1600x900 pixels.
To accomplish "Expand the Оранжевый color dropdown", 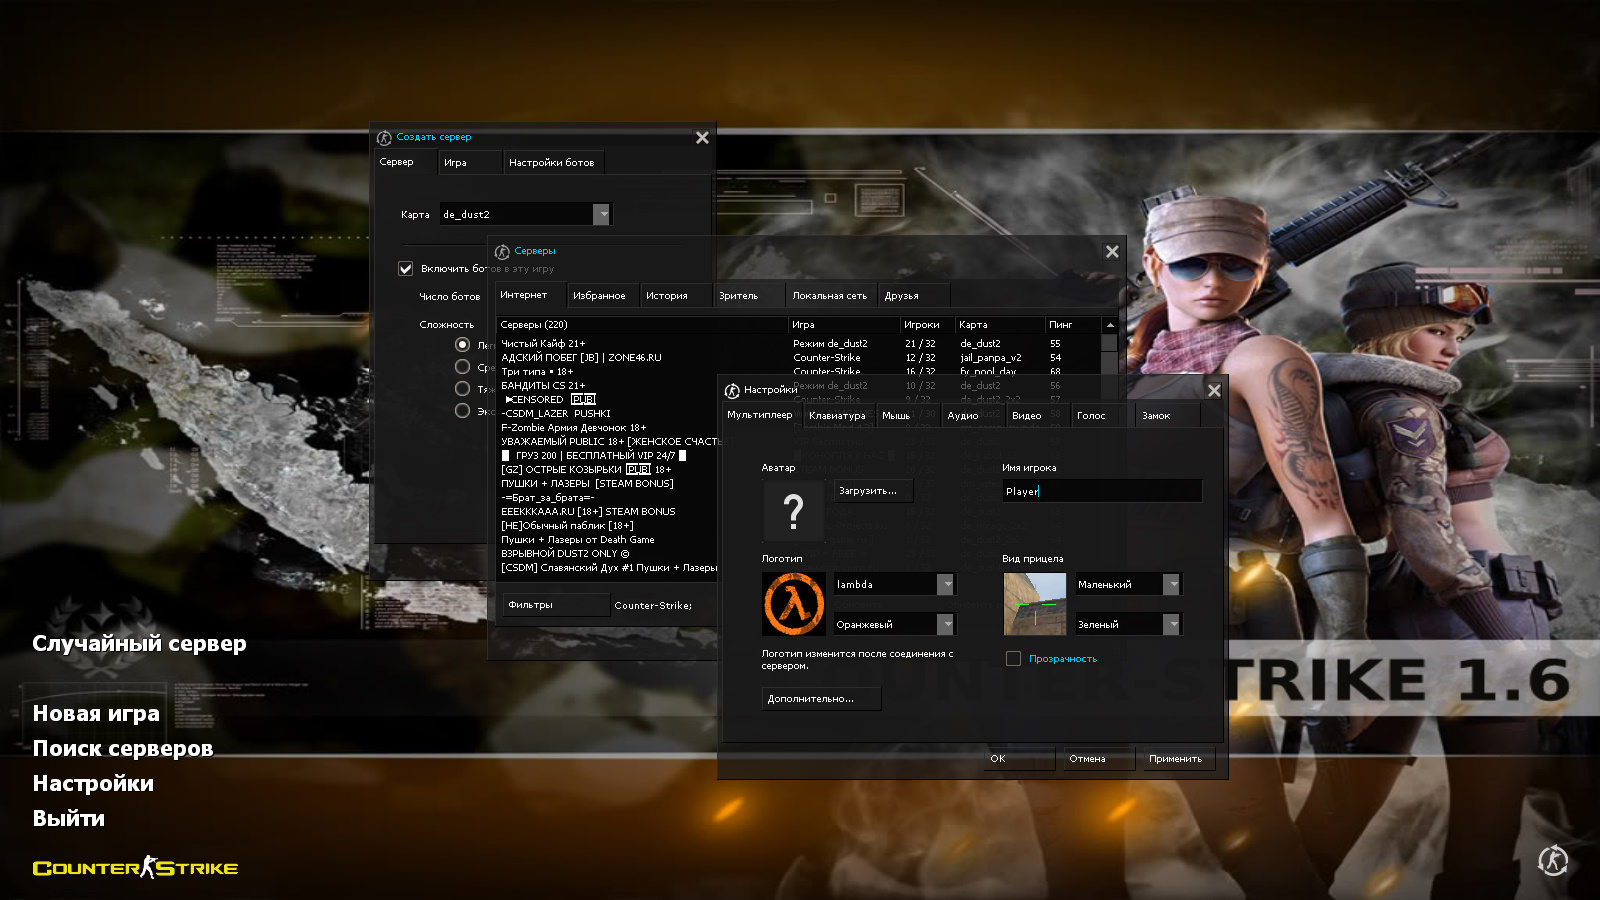I will tap(945, 625).
